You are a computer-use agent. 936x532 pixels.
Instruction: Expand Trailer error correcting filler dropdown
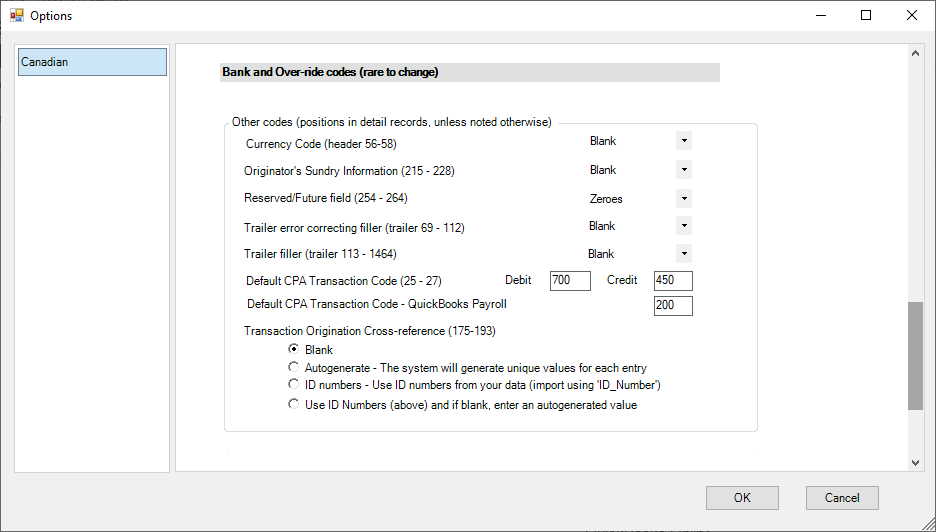[x=684, y=226]
